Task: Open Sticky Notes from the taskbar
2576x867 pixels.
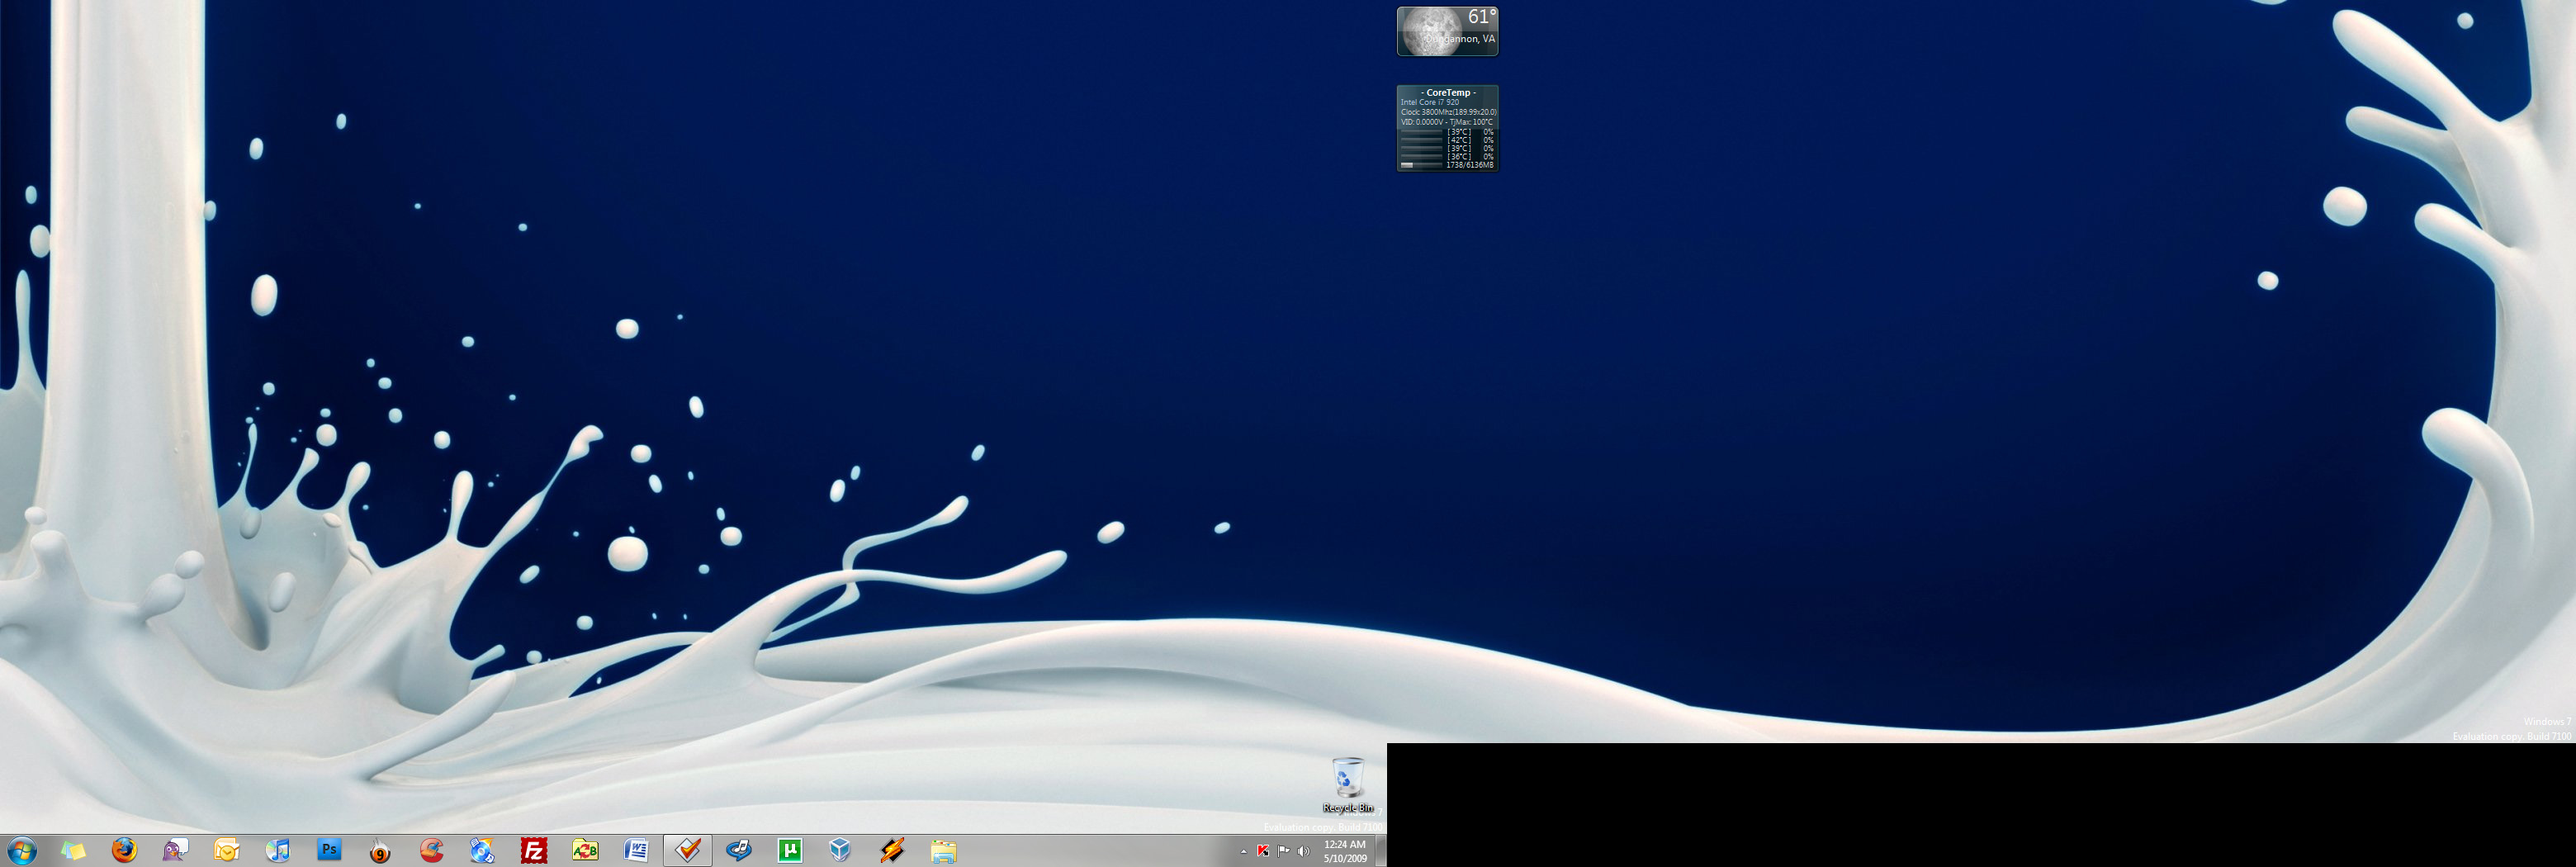Action: [x=73, y=851]
